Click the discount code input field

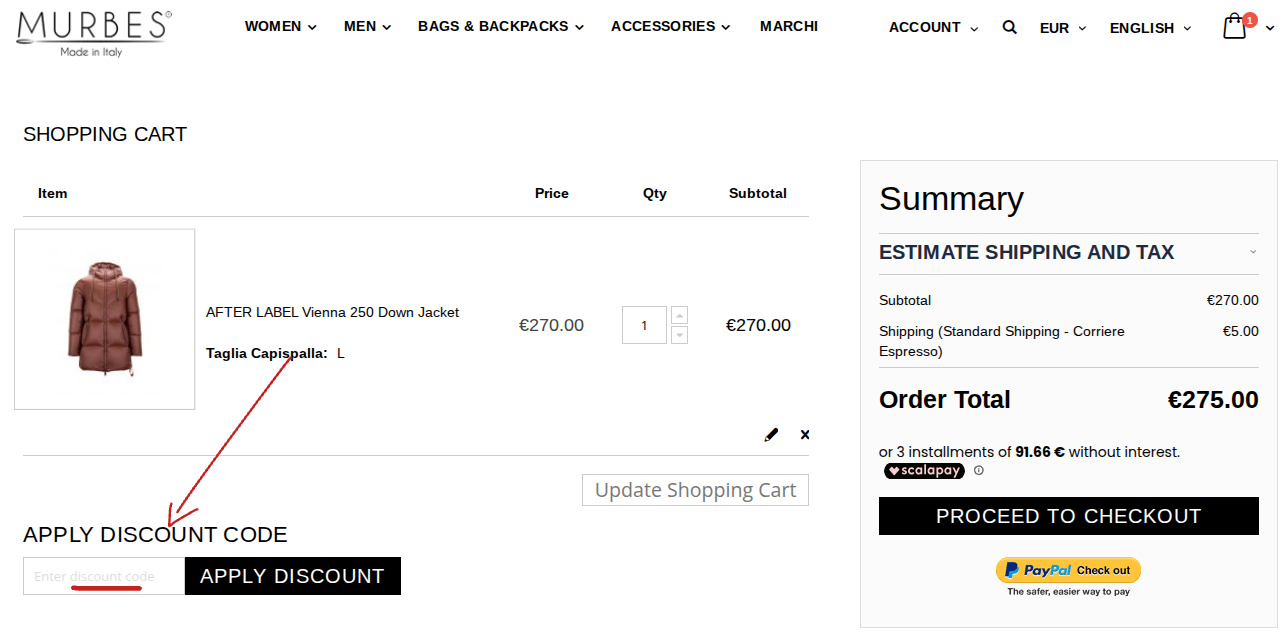(104, 576)
